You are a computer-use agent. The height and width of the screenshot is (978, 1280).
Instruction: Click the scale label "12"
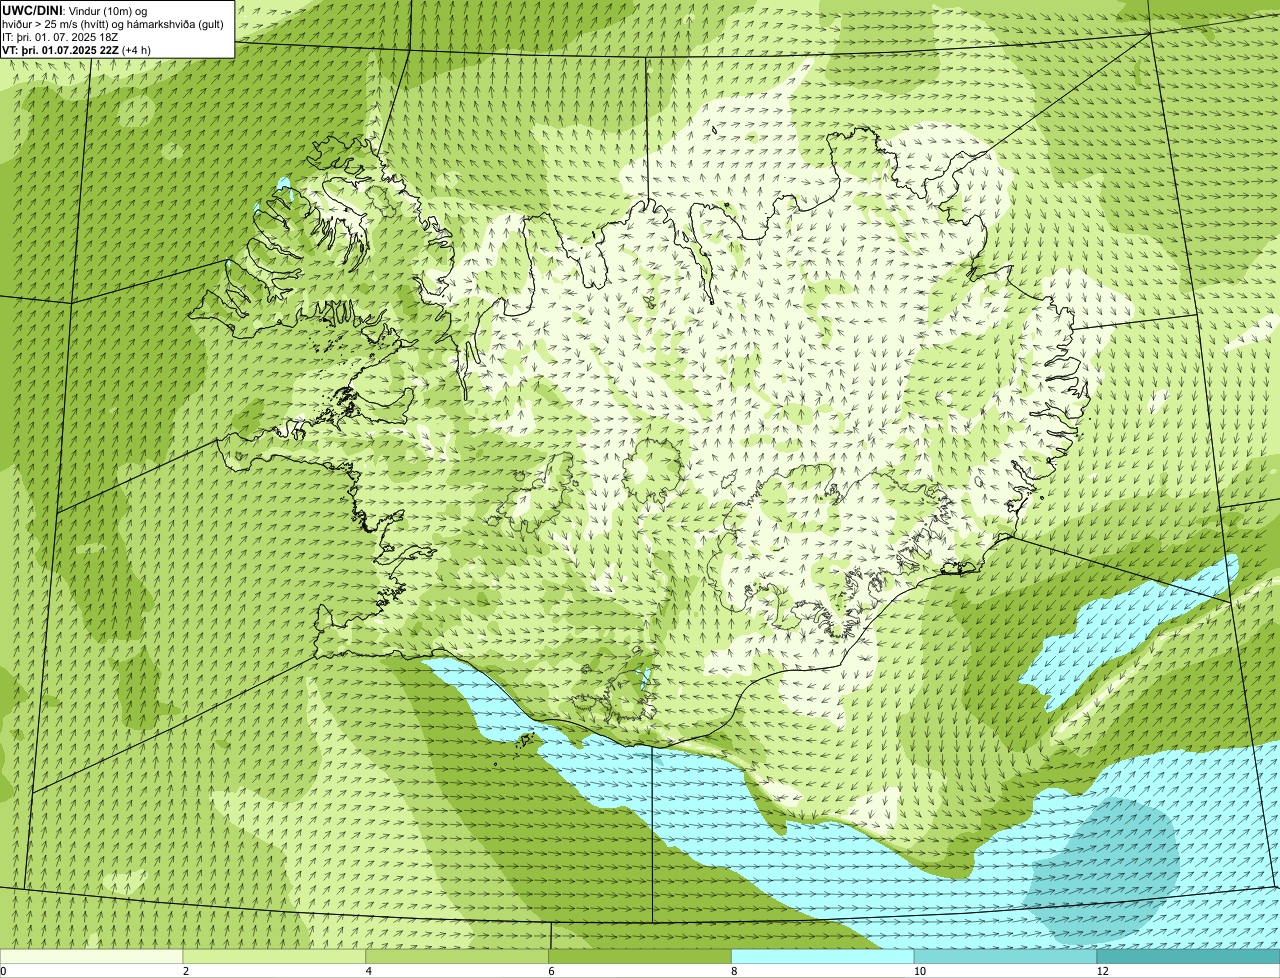(1102, 971)
